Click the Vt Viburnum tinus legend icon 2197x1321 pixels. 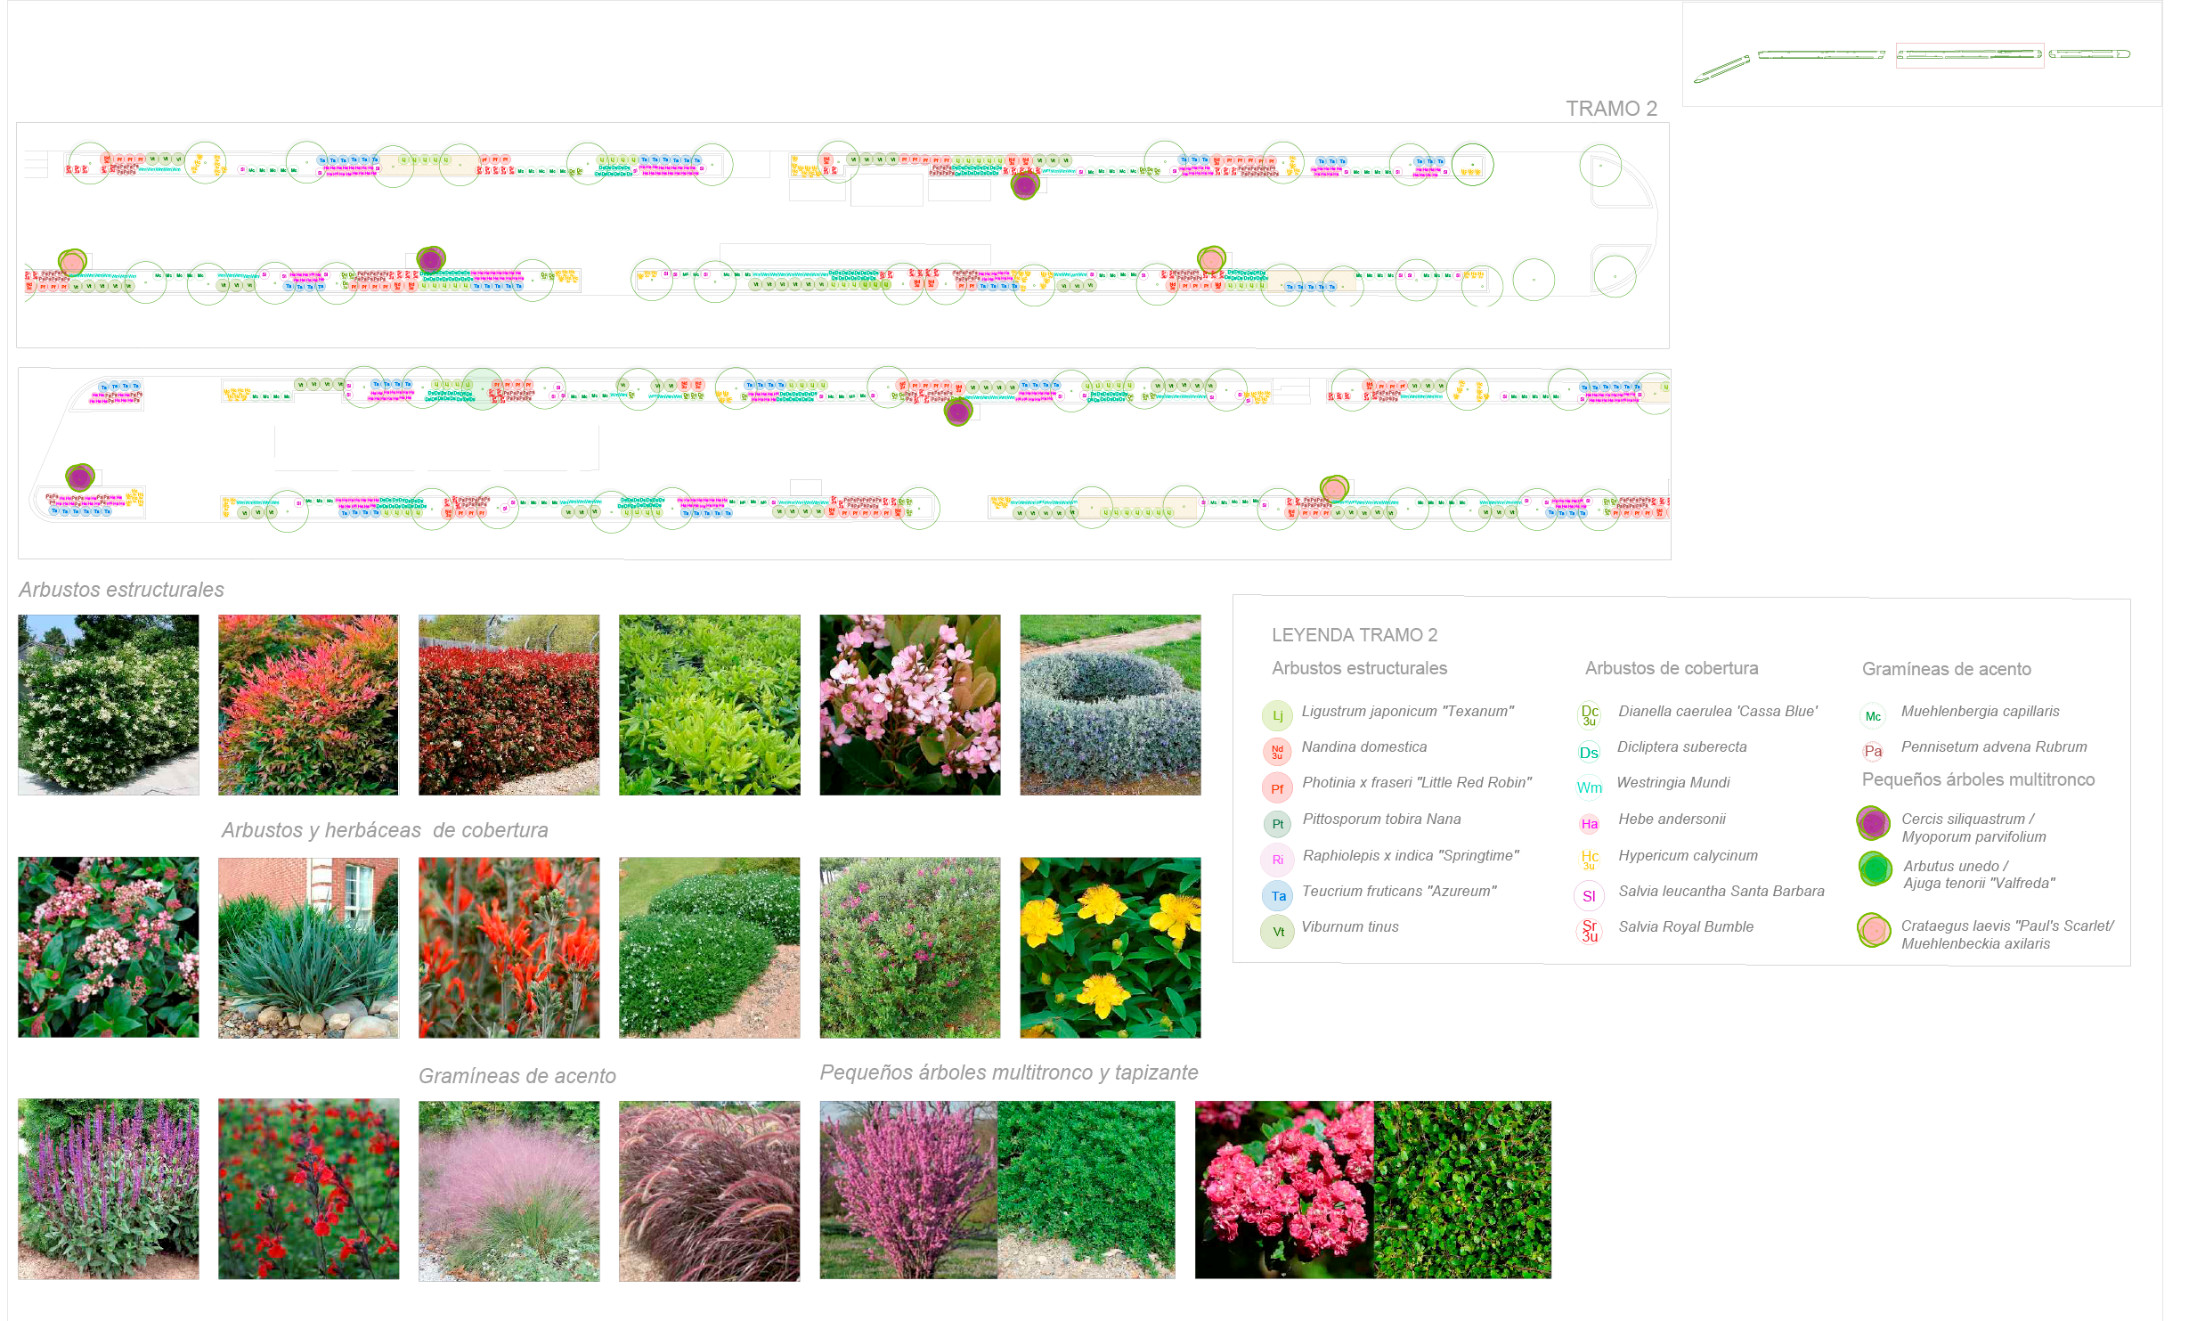click(1277, 931)
